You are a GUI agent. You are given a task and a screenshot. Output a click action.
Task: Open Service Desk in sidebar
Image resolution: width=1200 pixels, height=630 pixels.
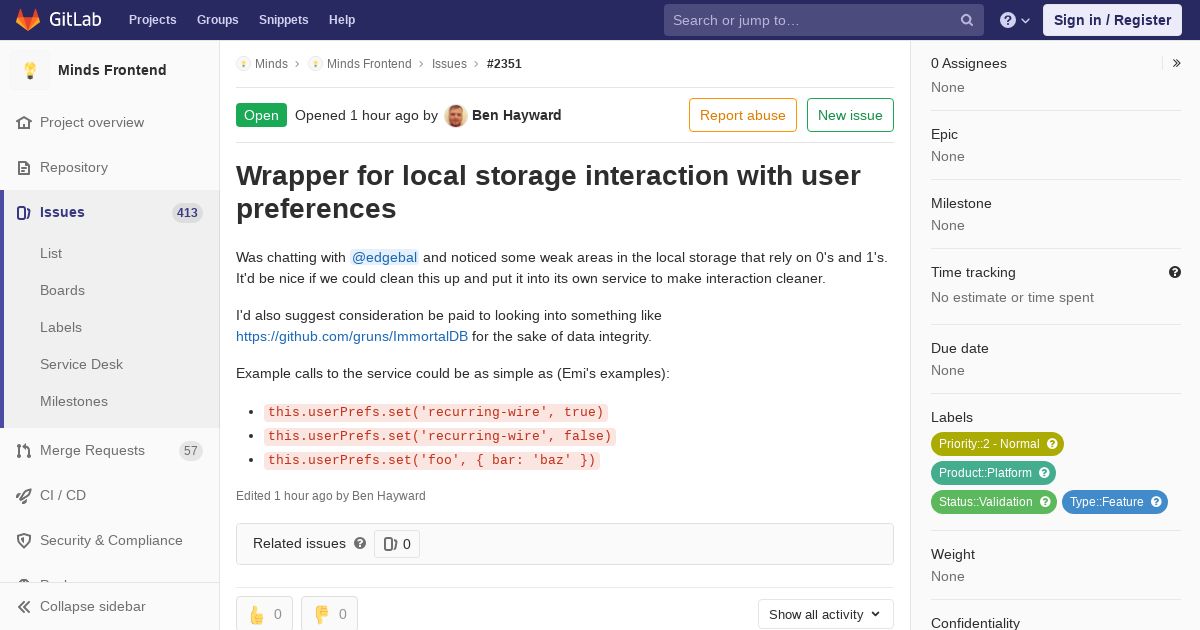tap(81, 364)
